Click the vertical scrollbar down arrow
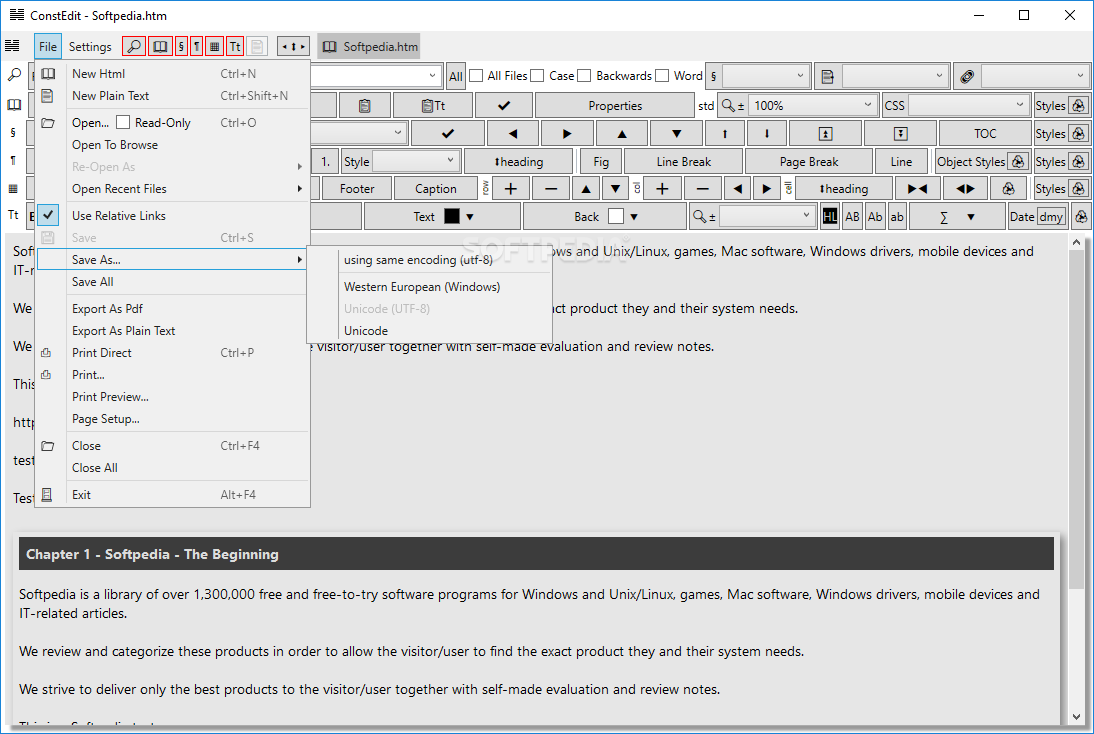 coord(1077,717)
